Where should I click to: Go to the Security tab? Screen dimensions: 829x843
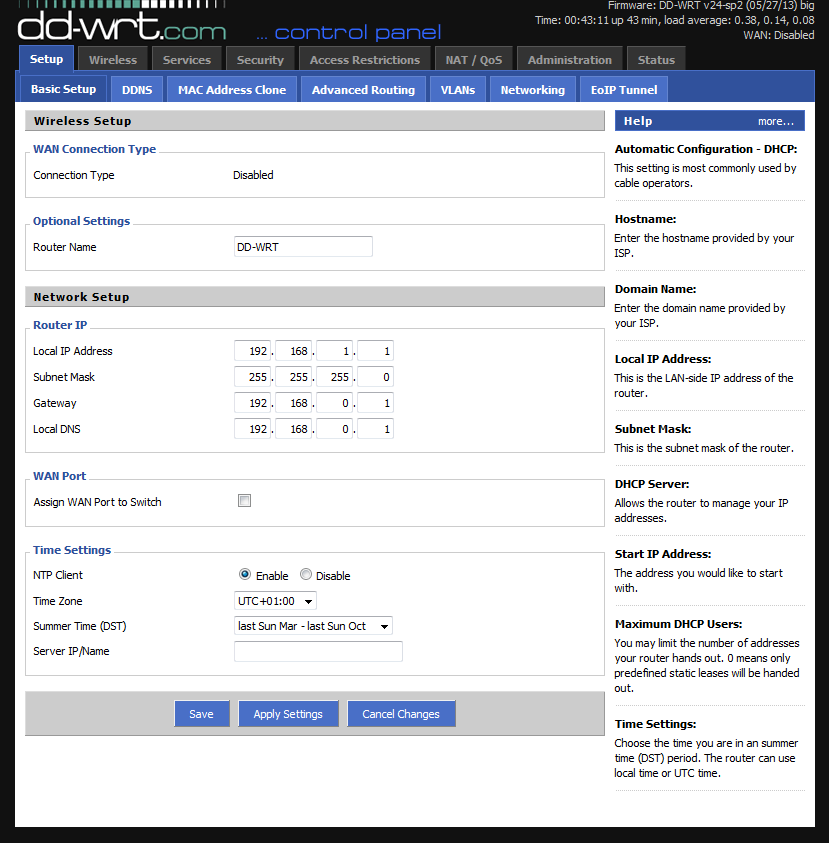click(260, 60)
